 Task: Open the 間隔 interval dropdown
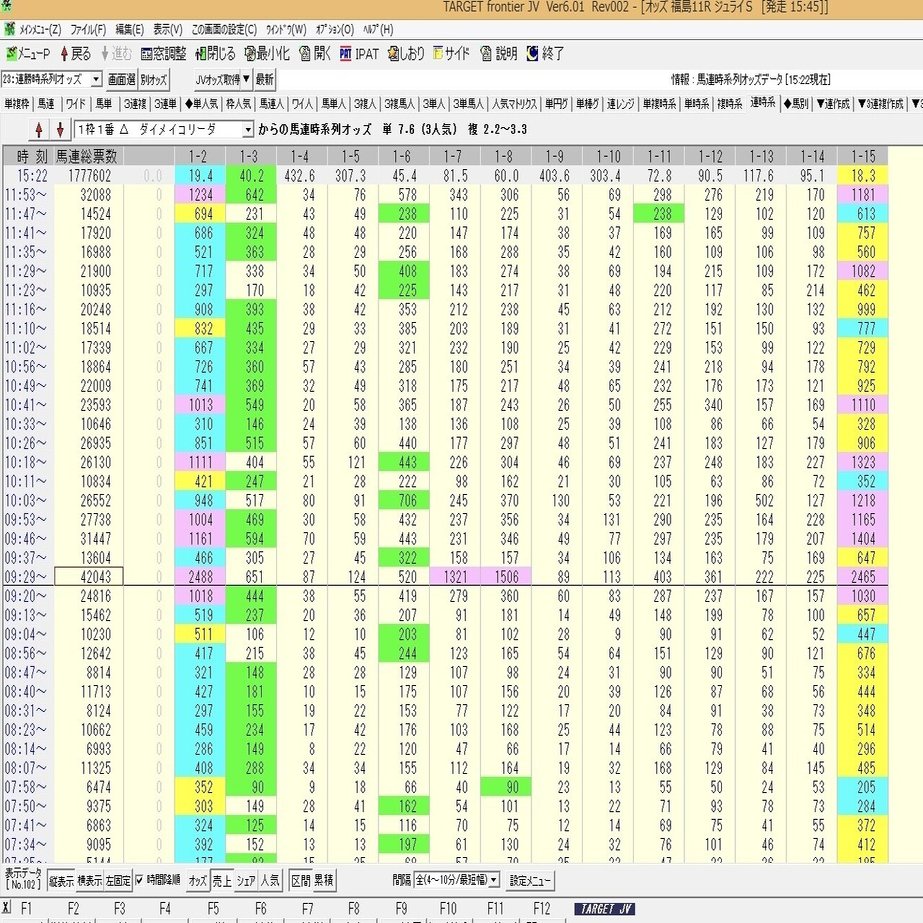pyautogui.click(x=494, y=880)
